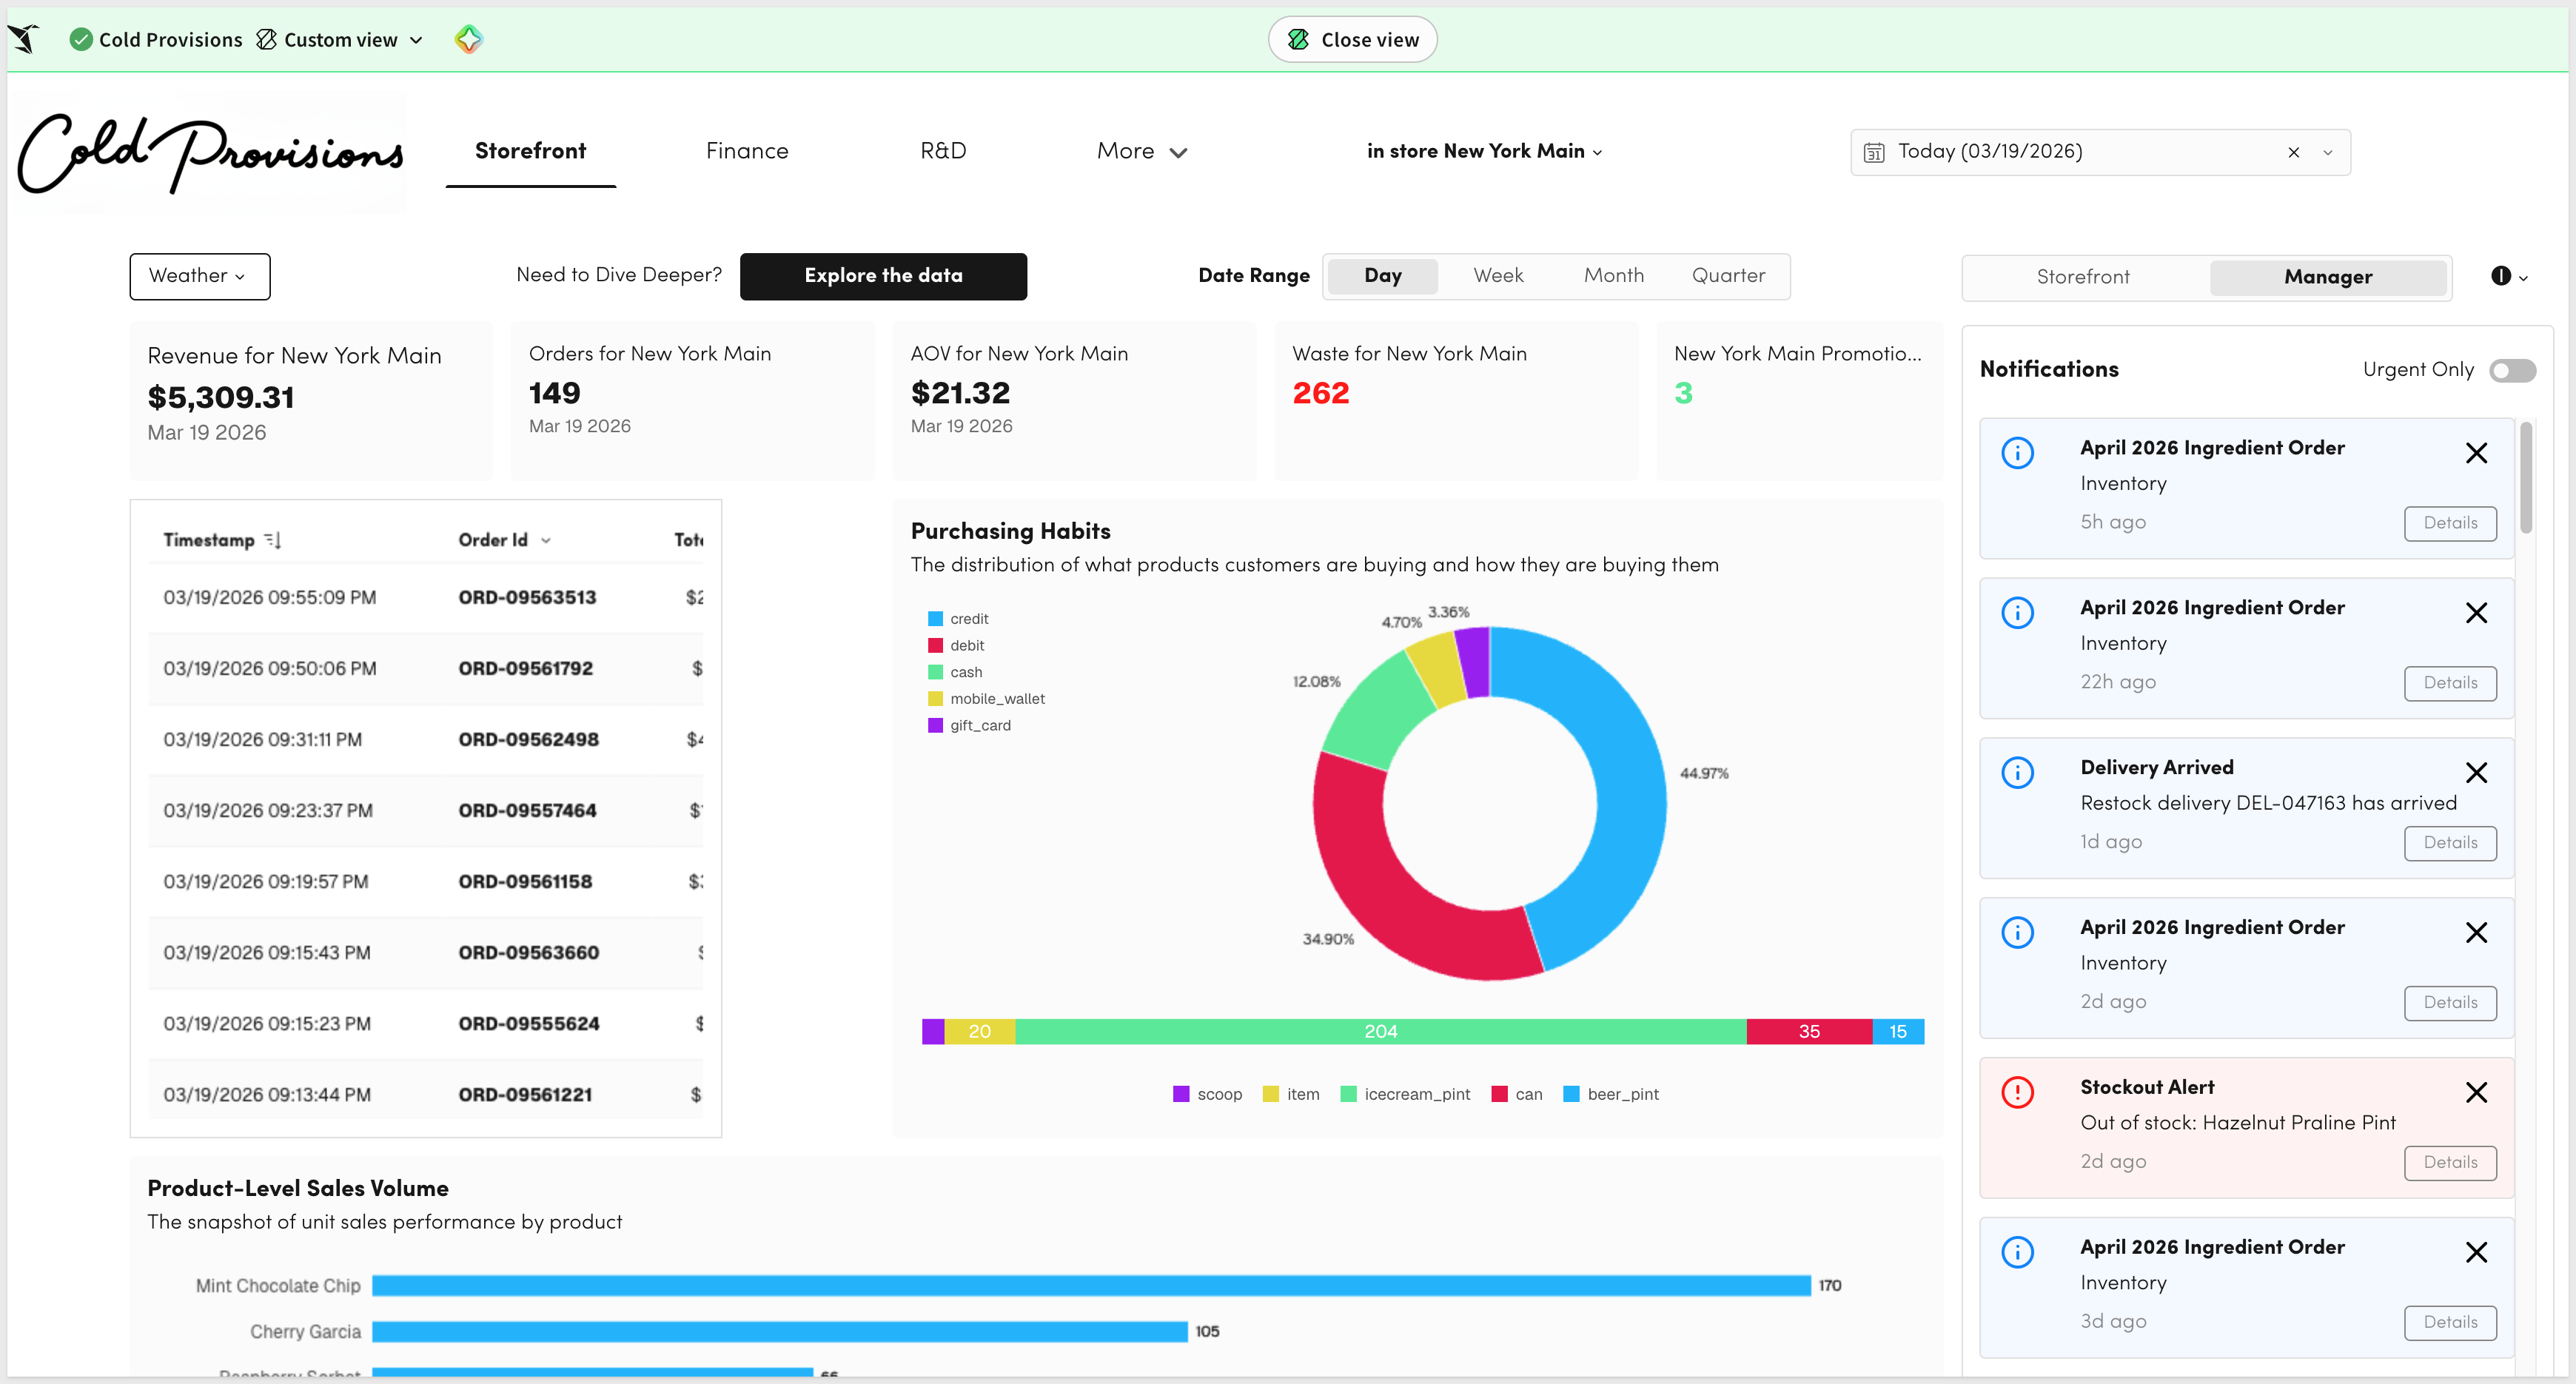Dismiss the Delivery Arrived notification
The width and height of the screenshot is (2576, 1384).
2475,772
